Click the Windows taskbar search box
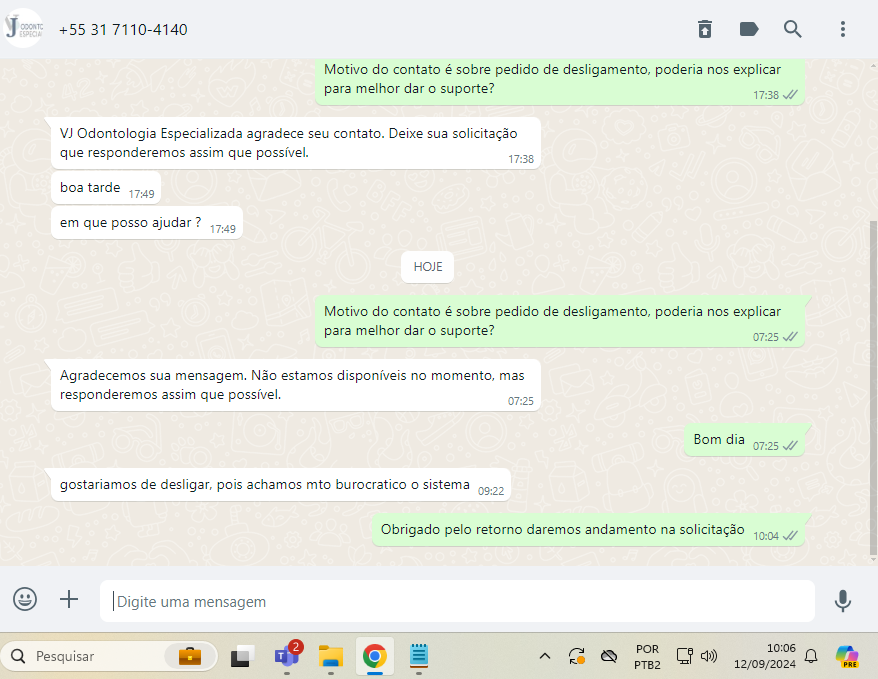 click(109, 656)
